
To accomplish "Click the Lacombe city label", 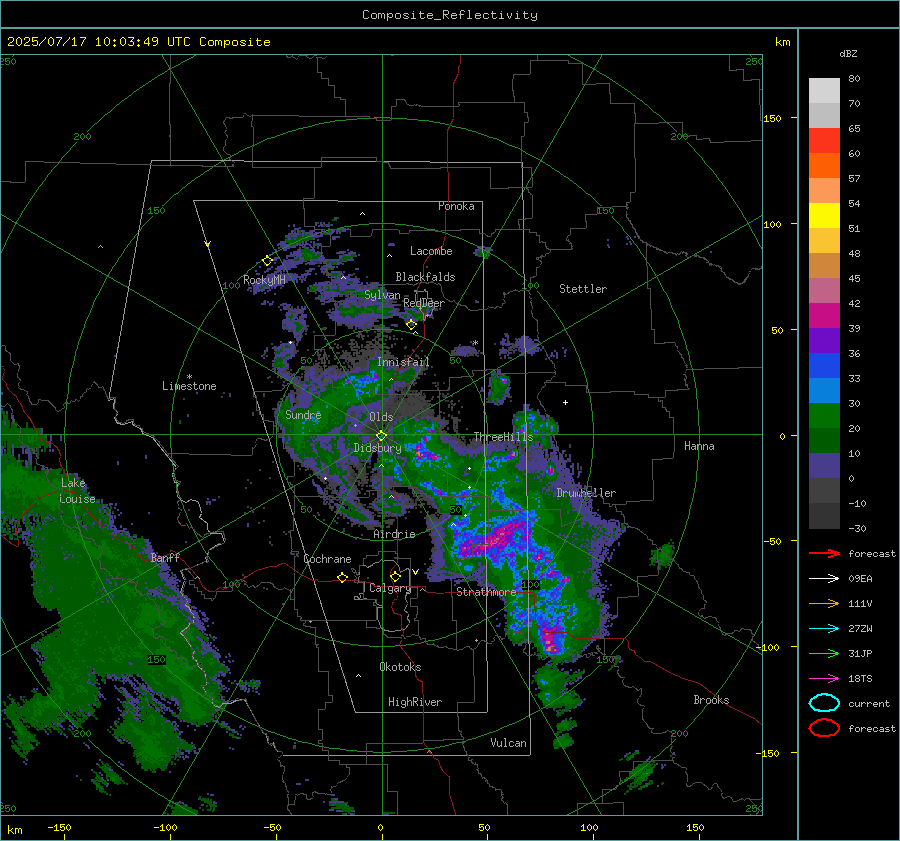I will (x=431, y=251).
